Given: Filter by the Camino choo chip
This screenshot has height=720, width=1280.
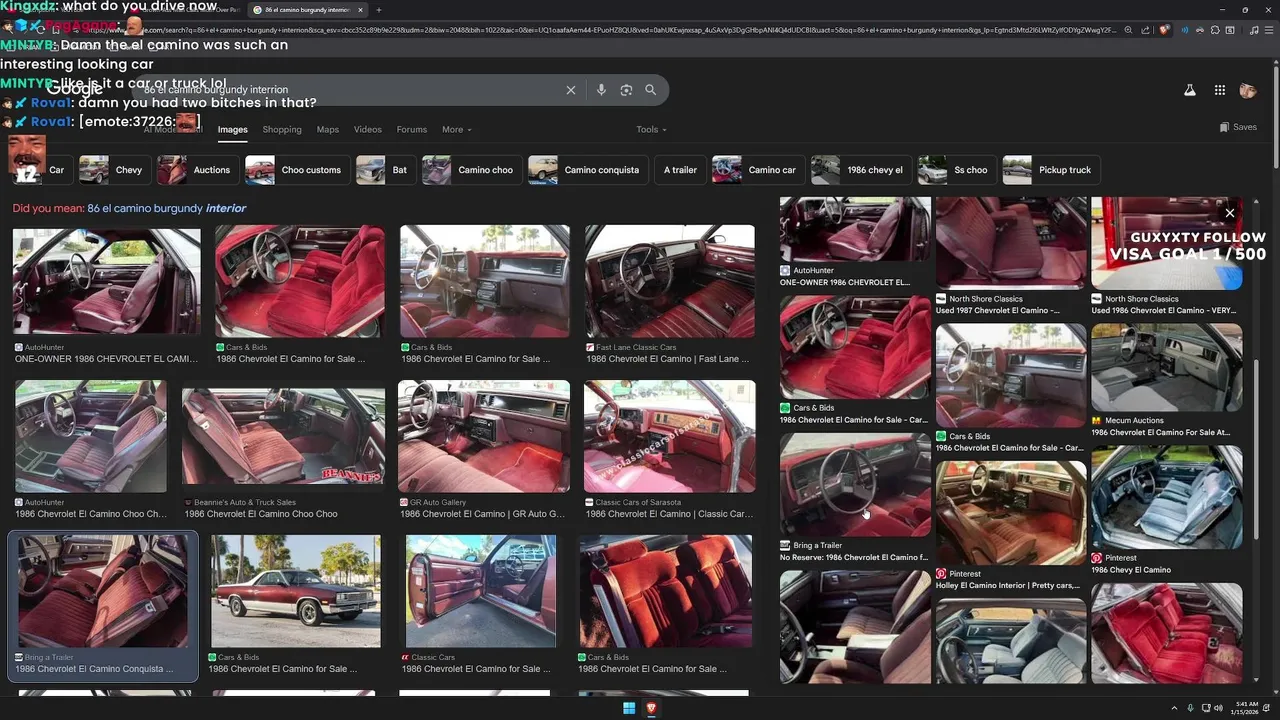Looking at the screenshot, I should (x=471, y=170).
